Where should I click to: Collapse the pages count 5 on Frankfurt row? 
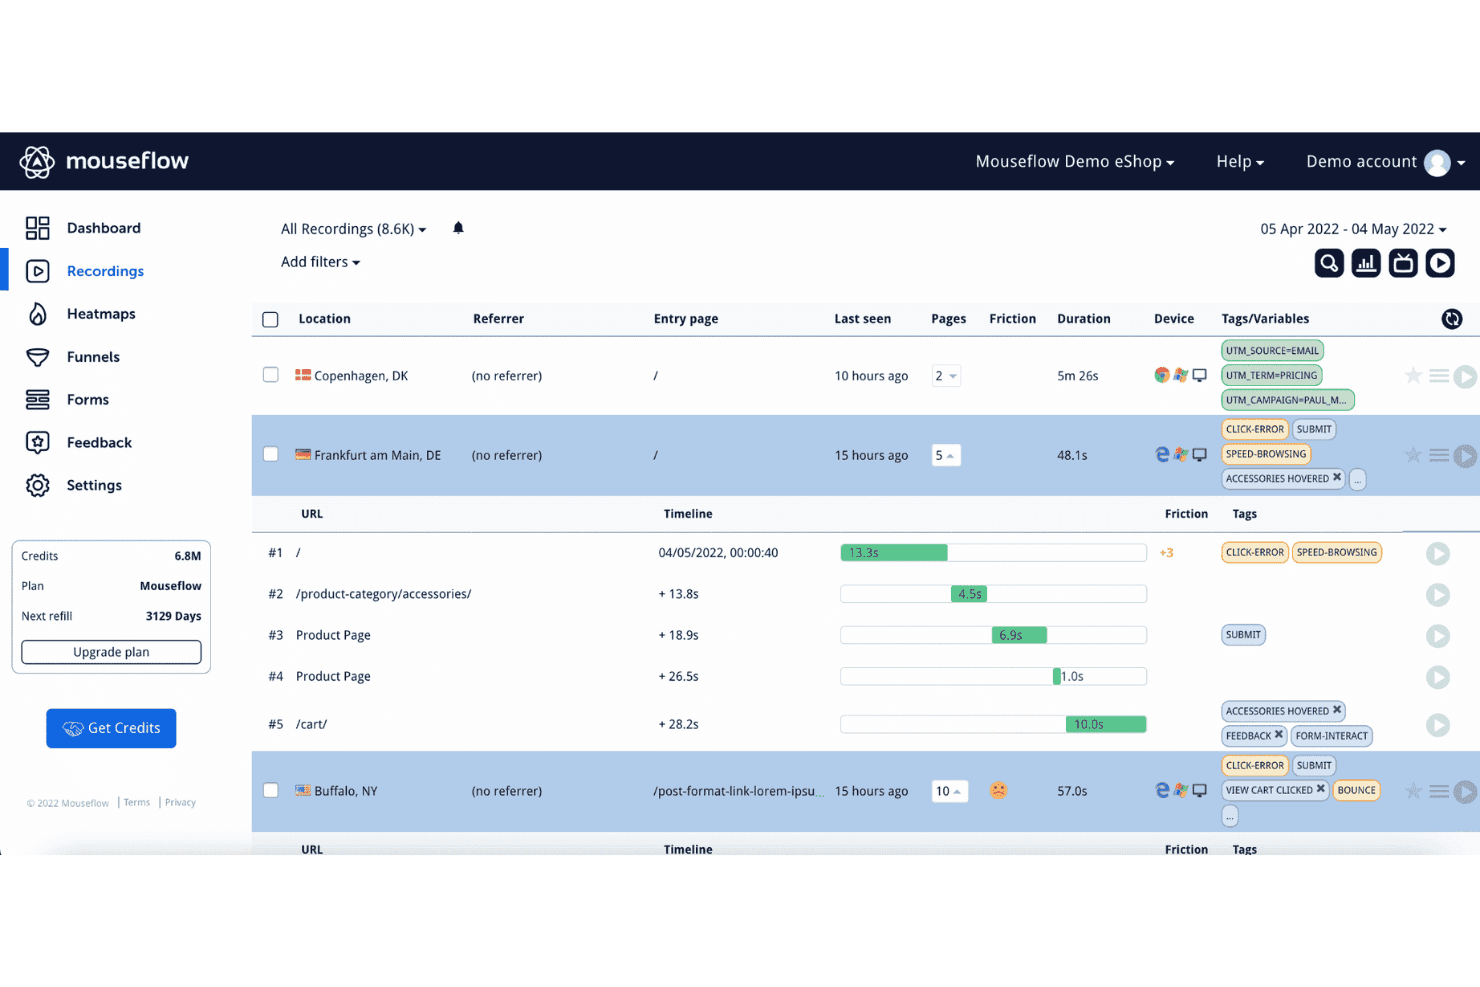(946, 455)
